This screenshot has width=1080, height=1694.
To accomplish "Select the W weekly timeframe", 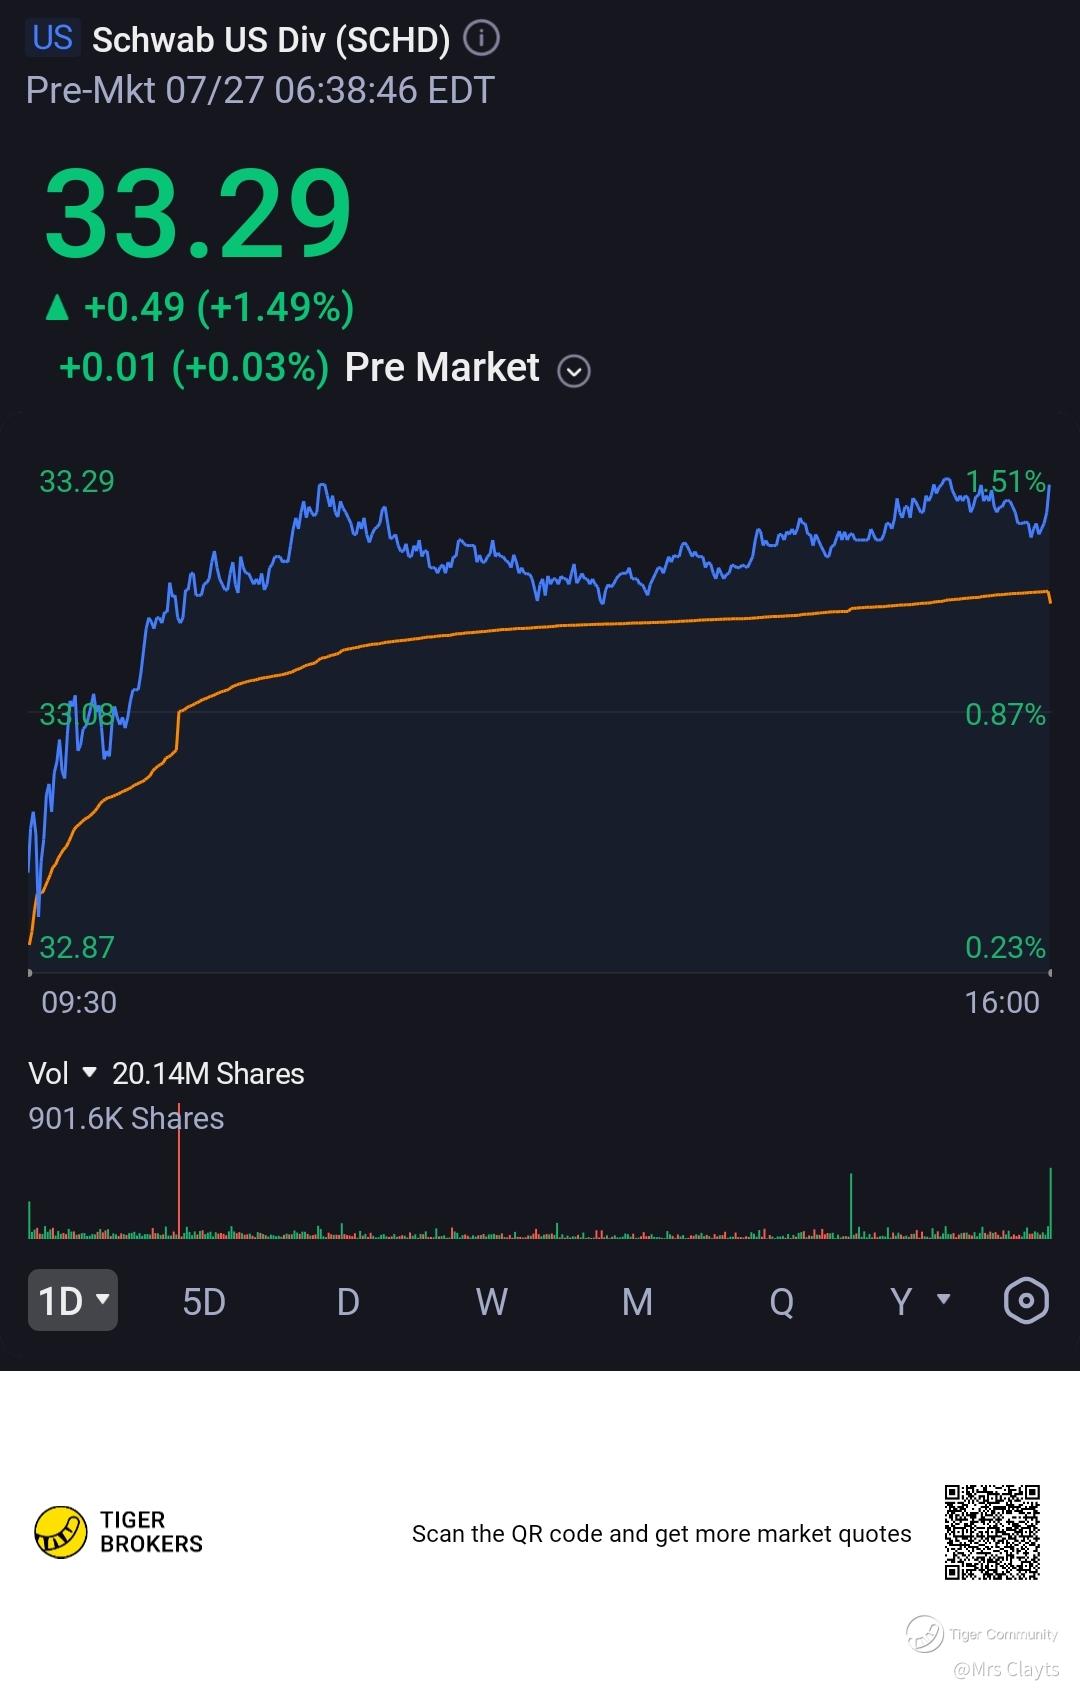I will (492, 1302).
